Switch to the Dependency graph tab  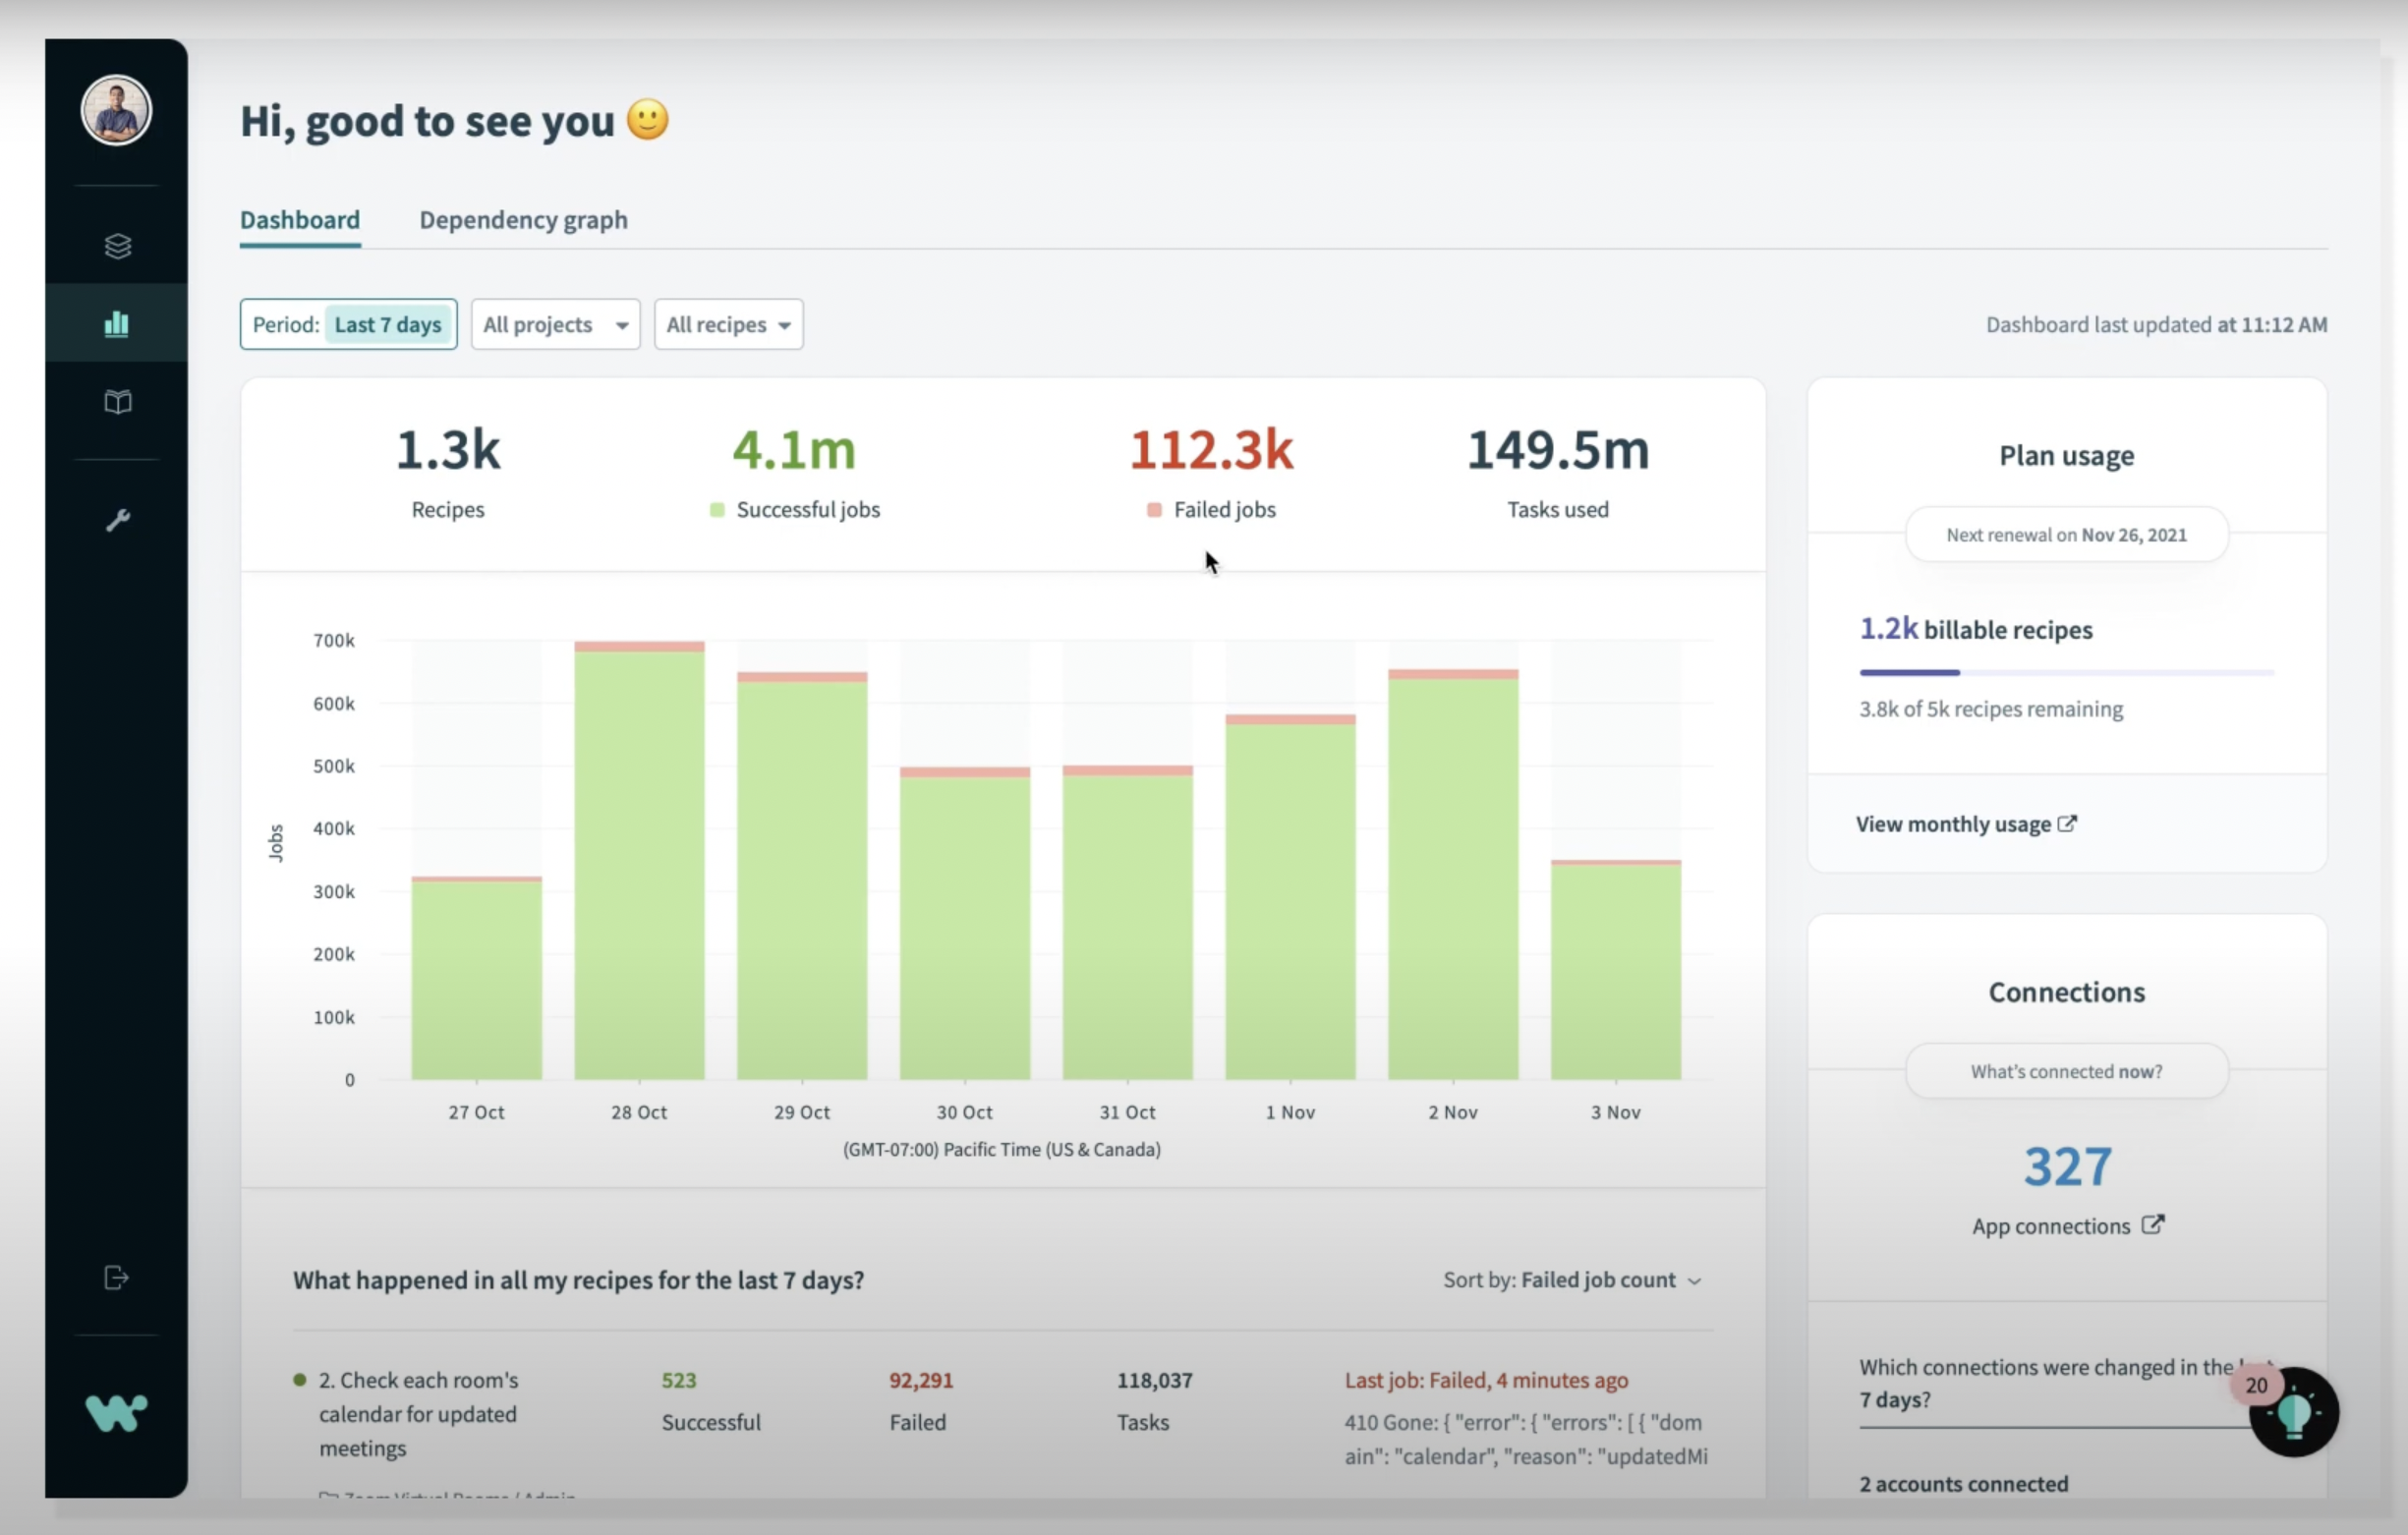tap(525, 219)
